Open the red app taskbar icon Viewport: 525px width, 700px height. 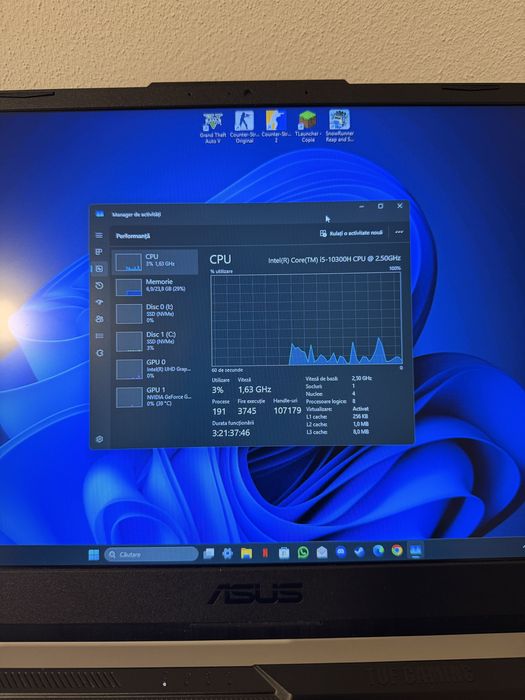point(265,553)
